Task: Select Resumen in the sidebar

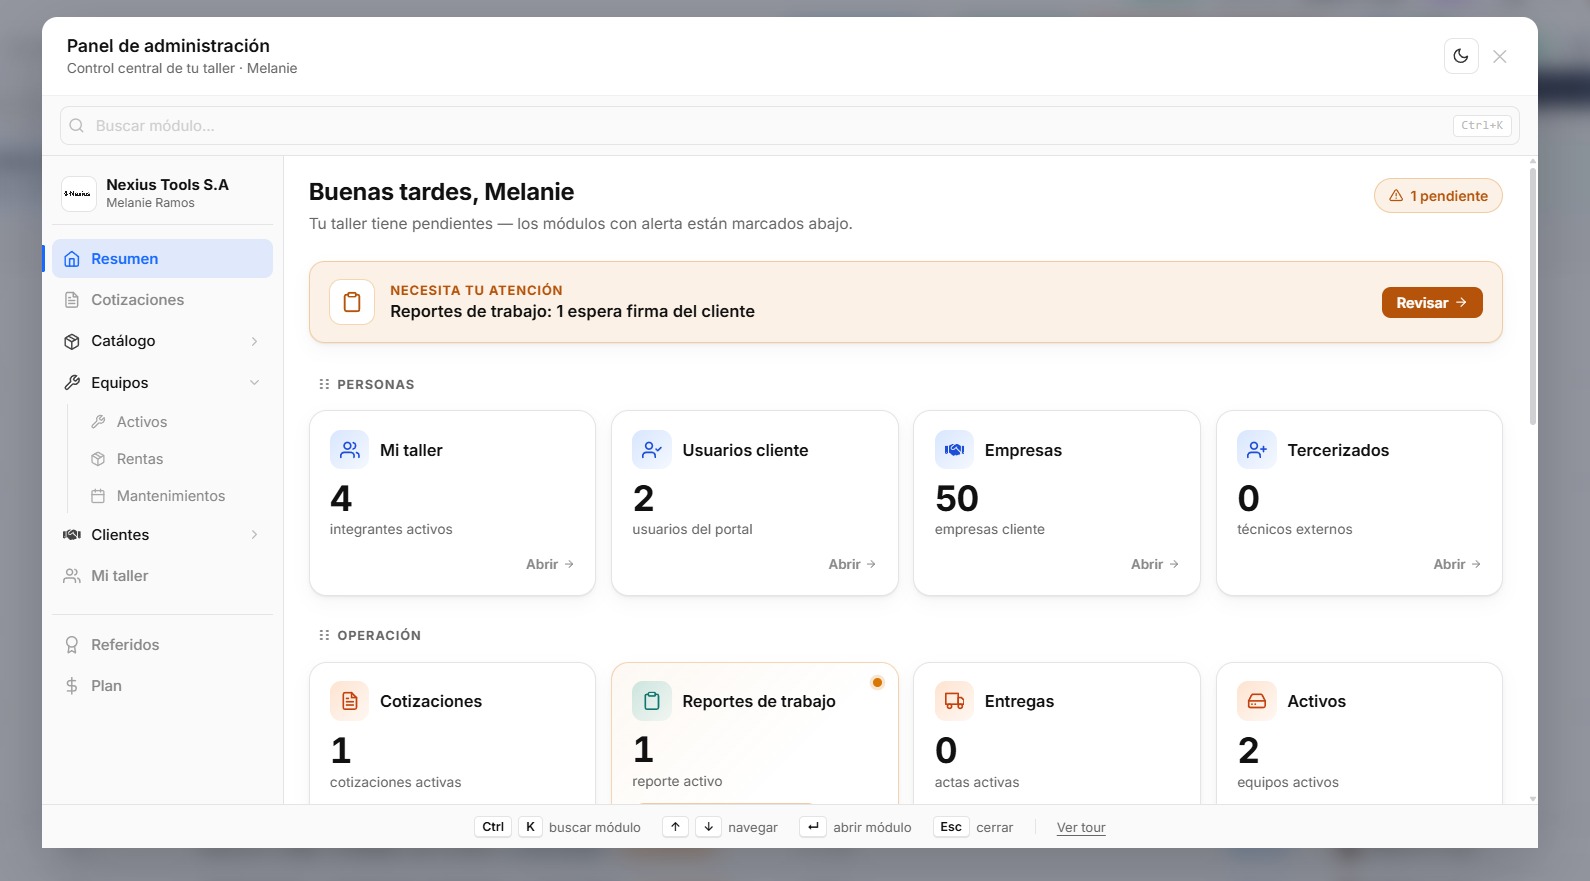Action: [x=162, y=259]
